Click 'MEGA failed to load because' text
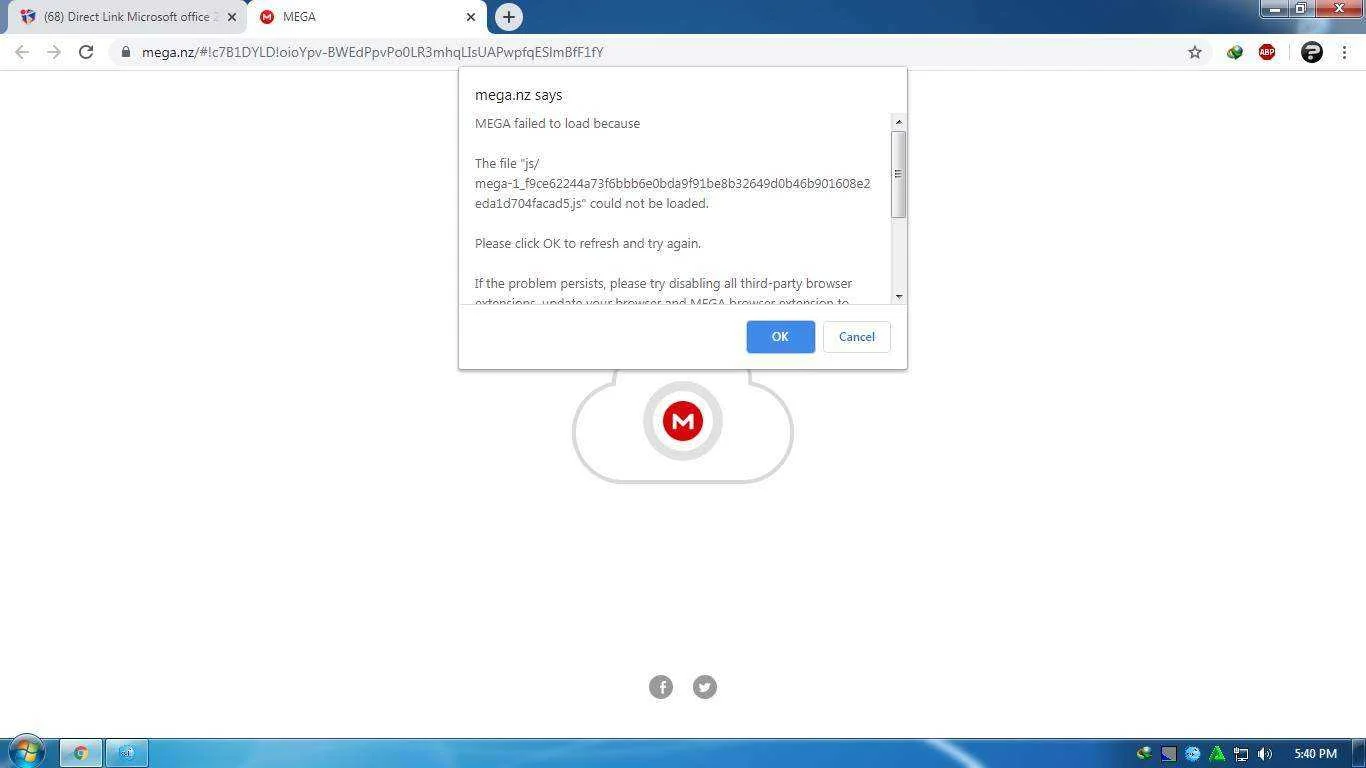The width and height of the screenshot is (1366, 768). [557, 124]
